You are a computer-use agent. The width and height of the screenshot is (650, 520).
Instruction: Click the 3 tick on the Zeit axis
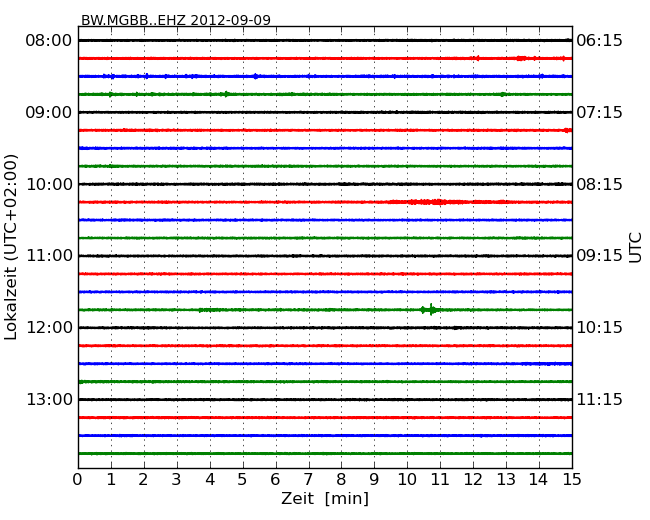(177, 479)
